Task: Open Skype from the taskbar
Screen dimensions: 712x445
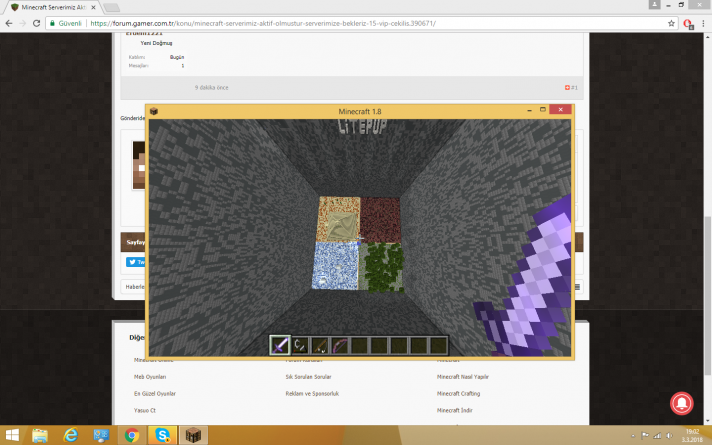Action: click(162, 435)
